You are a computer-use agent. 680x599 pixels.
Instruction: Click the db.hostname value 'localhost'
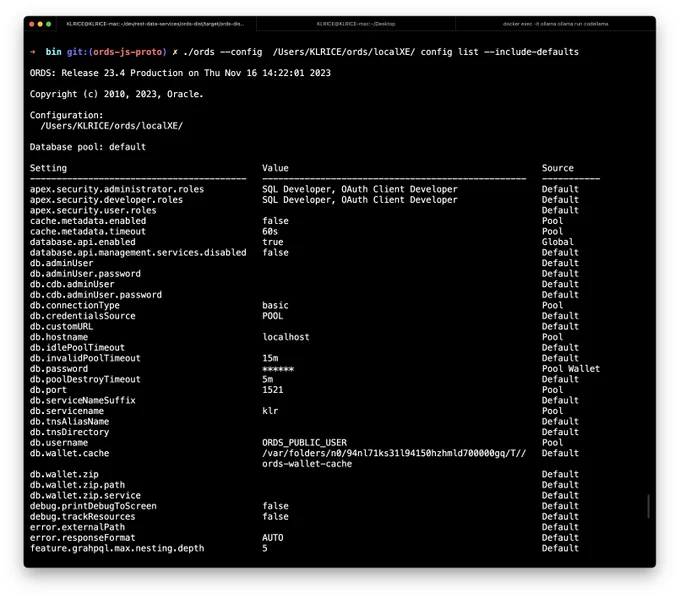(286, 337)
